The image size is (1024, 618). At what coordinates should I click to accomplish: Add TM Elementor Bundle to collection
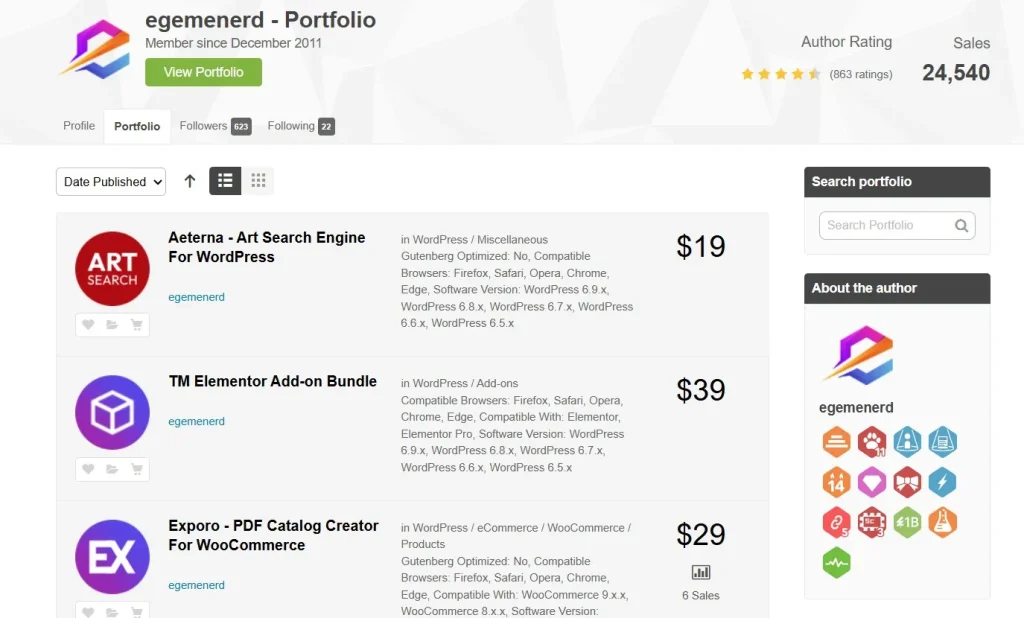112,469
